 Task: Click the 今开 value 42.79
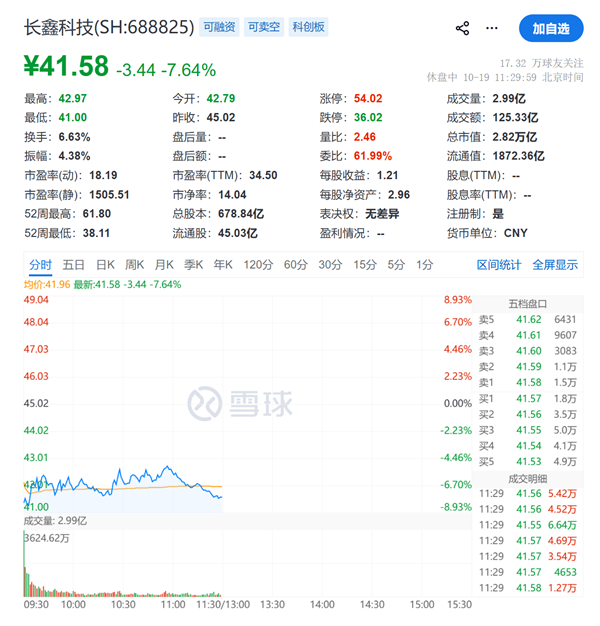[221, 99]
